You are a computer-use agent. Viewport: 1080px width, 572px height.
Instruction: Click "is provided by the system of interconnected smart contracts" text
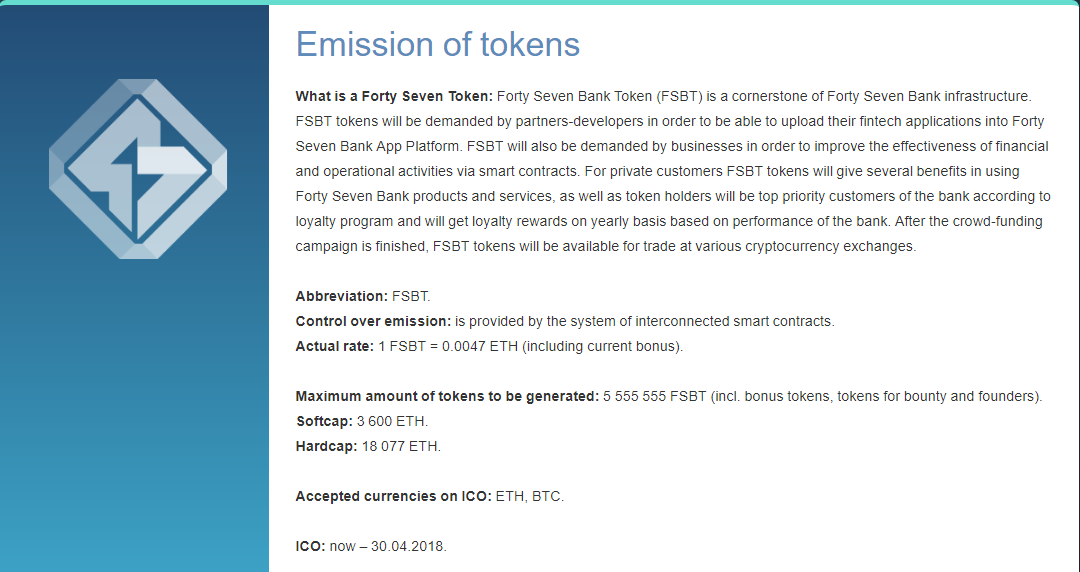pyautogui.click(x=644, y=322)
